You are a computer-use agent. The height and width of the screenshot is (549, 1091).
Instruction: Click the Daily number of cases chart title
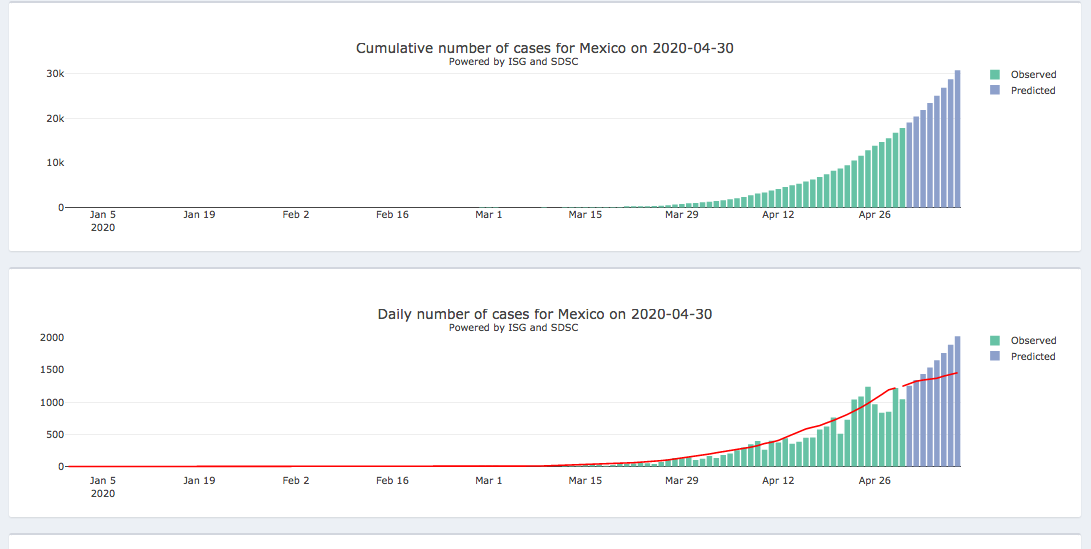click(x=544, y=314)
